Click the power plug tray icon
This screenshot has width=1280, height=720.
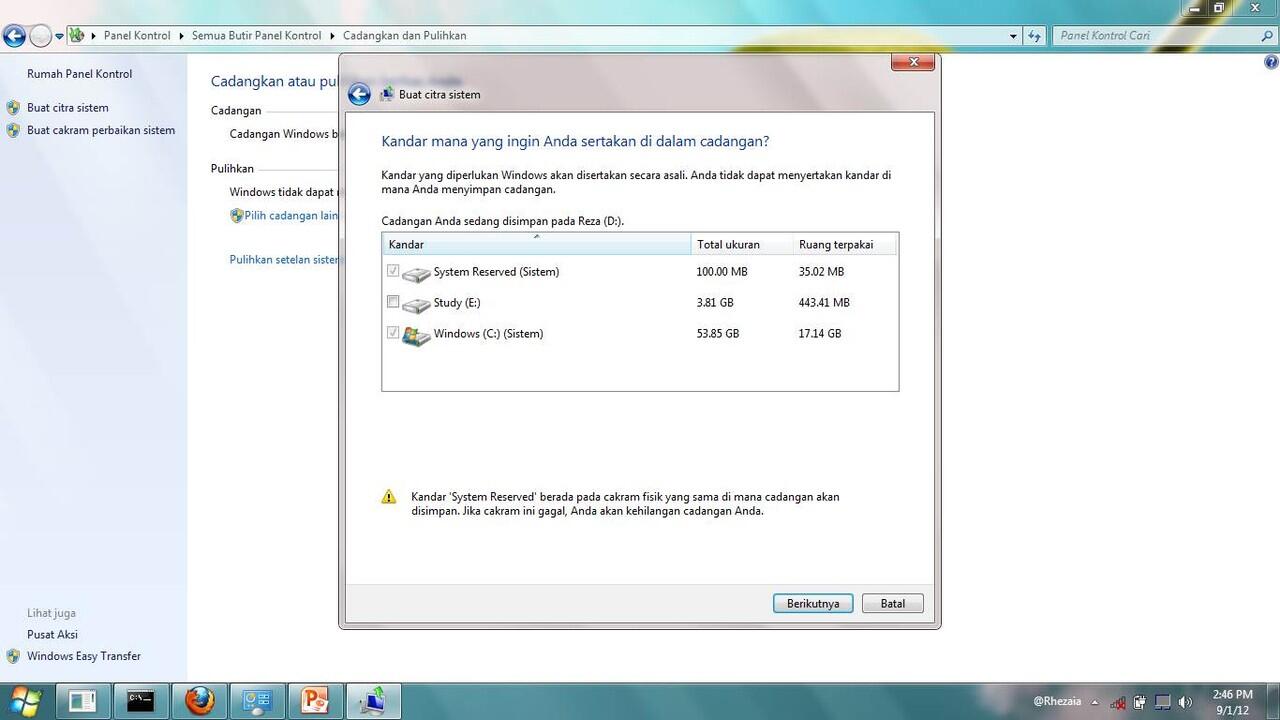tap(1141, 702)
